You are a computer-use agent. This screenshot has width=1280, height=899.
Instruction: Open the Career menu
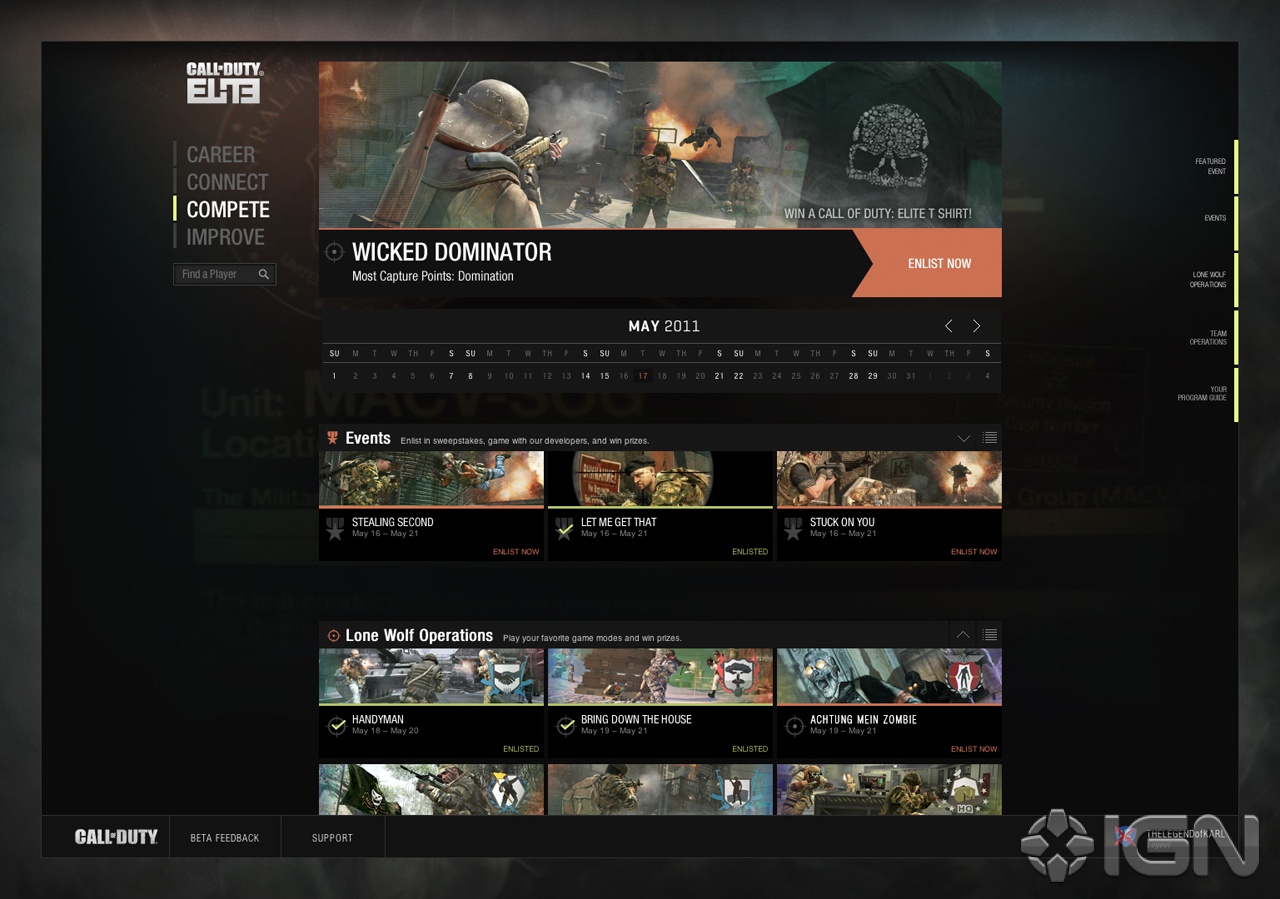[220, 155]
